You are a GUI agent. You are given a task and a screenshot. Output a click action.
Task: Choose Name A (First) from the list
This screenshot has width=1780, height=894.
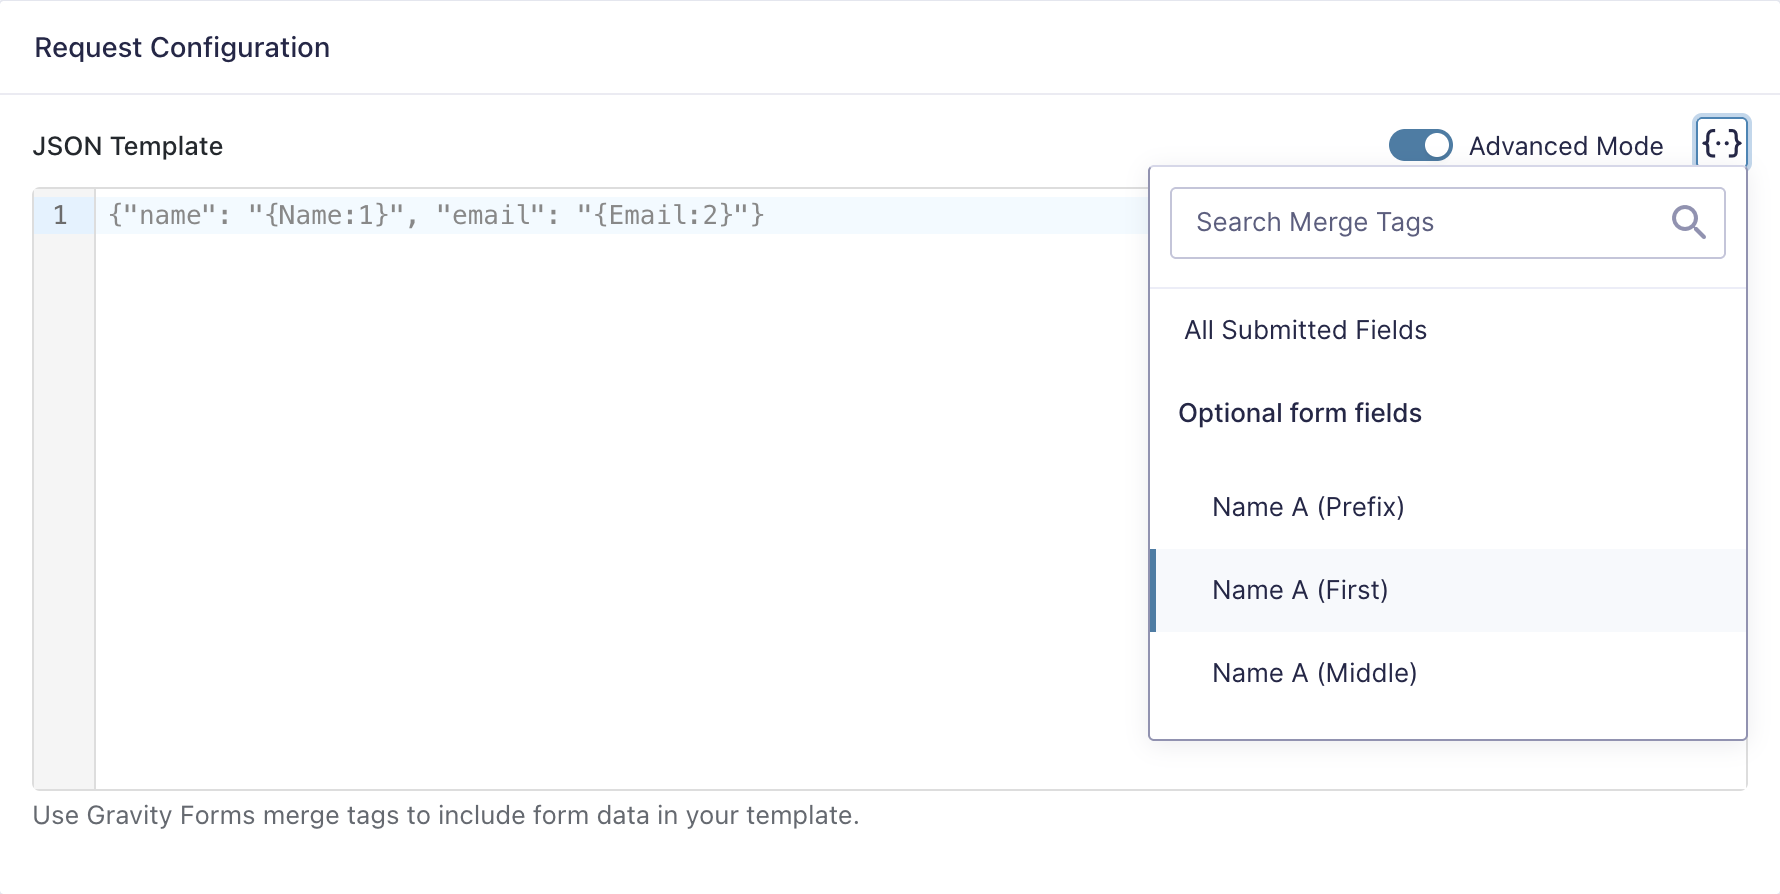coord(1300,590)
